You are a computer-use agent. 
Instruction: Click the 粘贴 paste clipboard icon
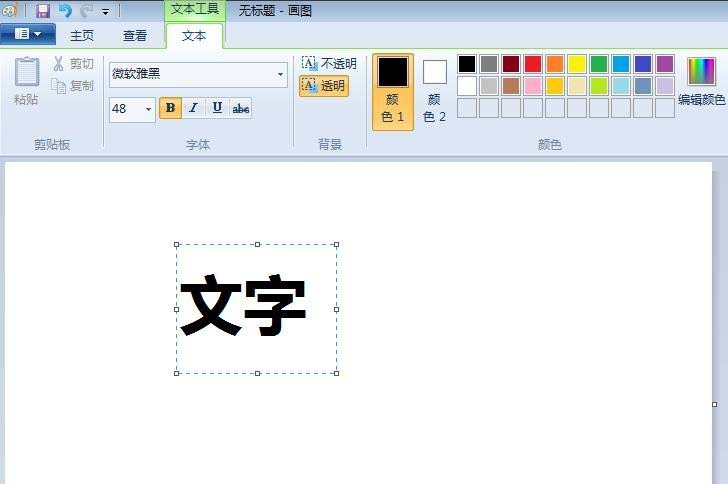click(x=26, y=72)
